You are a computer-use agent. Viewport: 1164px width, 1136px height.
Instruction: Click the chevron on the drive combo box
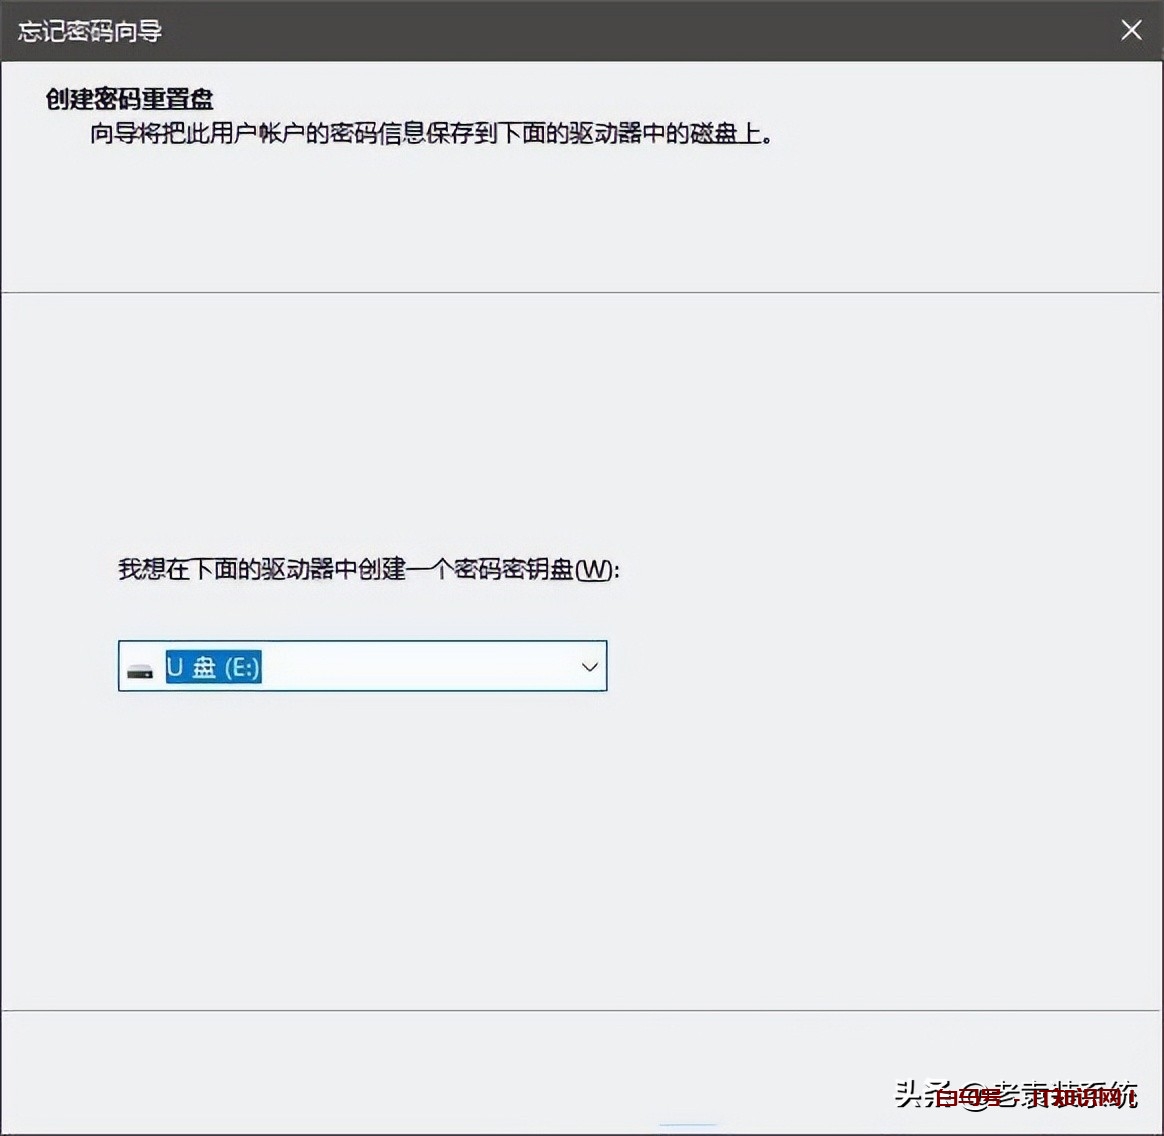tap(589, 666)
